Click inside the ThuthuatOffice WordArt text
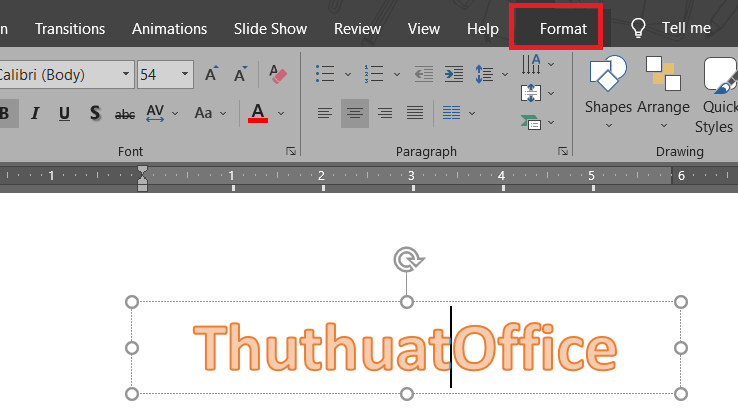The width and height of the screenshot is (738, 411). pyautogui.click(x=405, y=347)
